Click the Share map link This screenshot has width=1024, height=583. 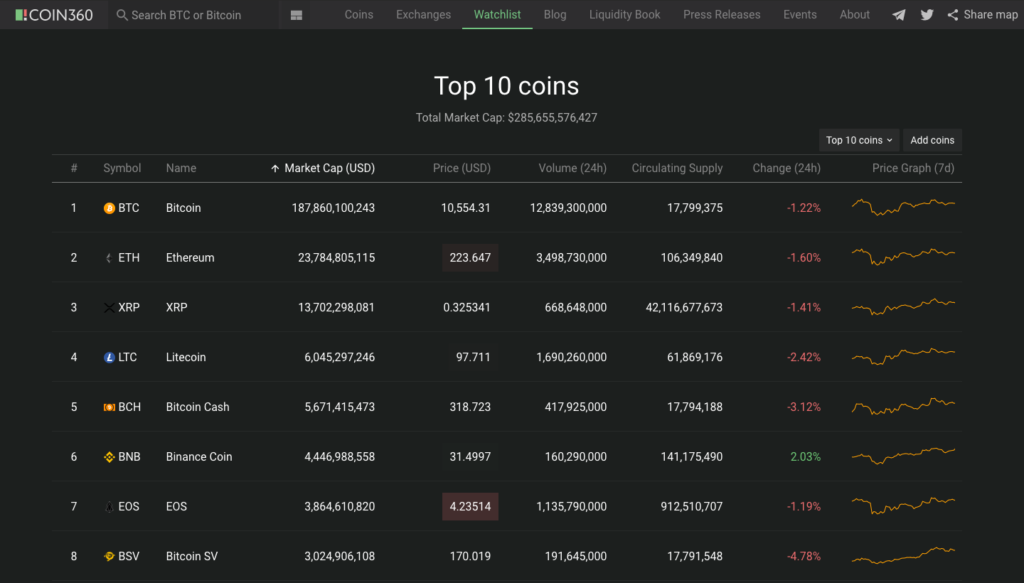982,14
